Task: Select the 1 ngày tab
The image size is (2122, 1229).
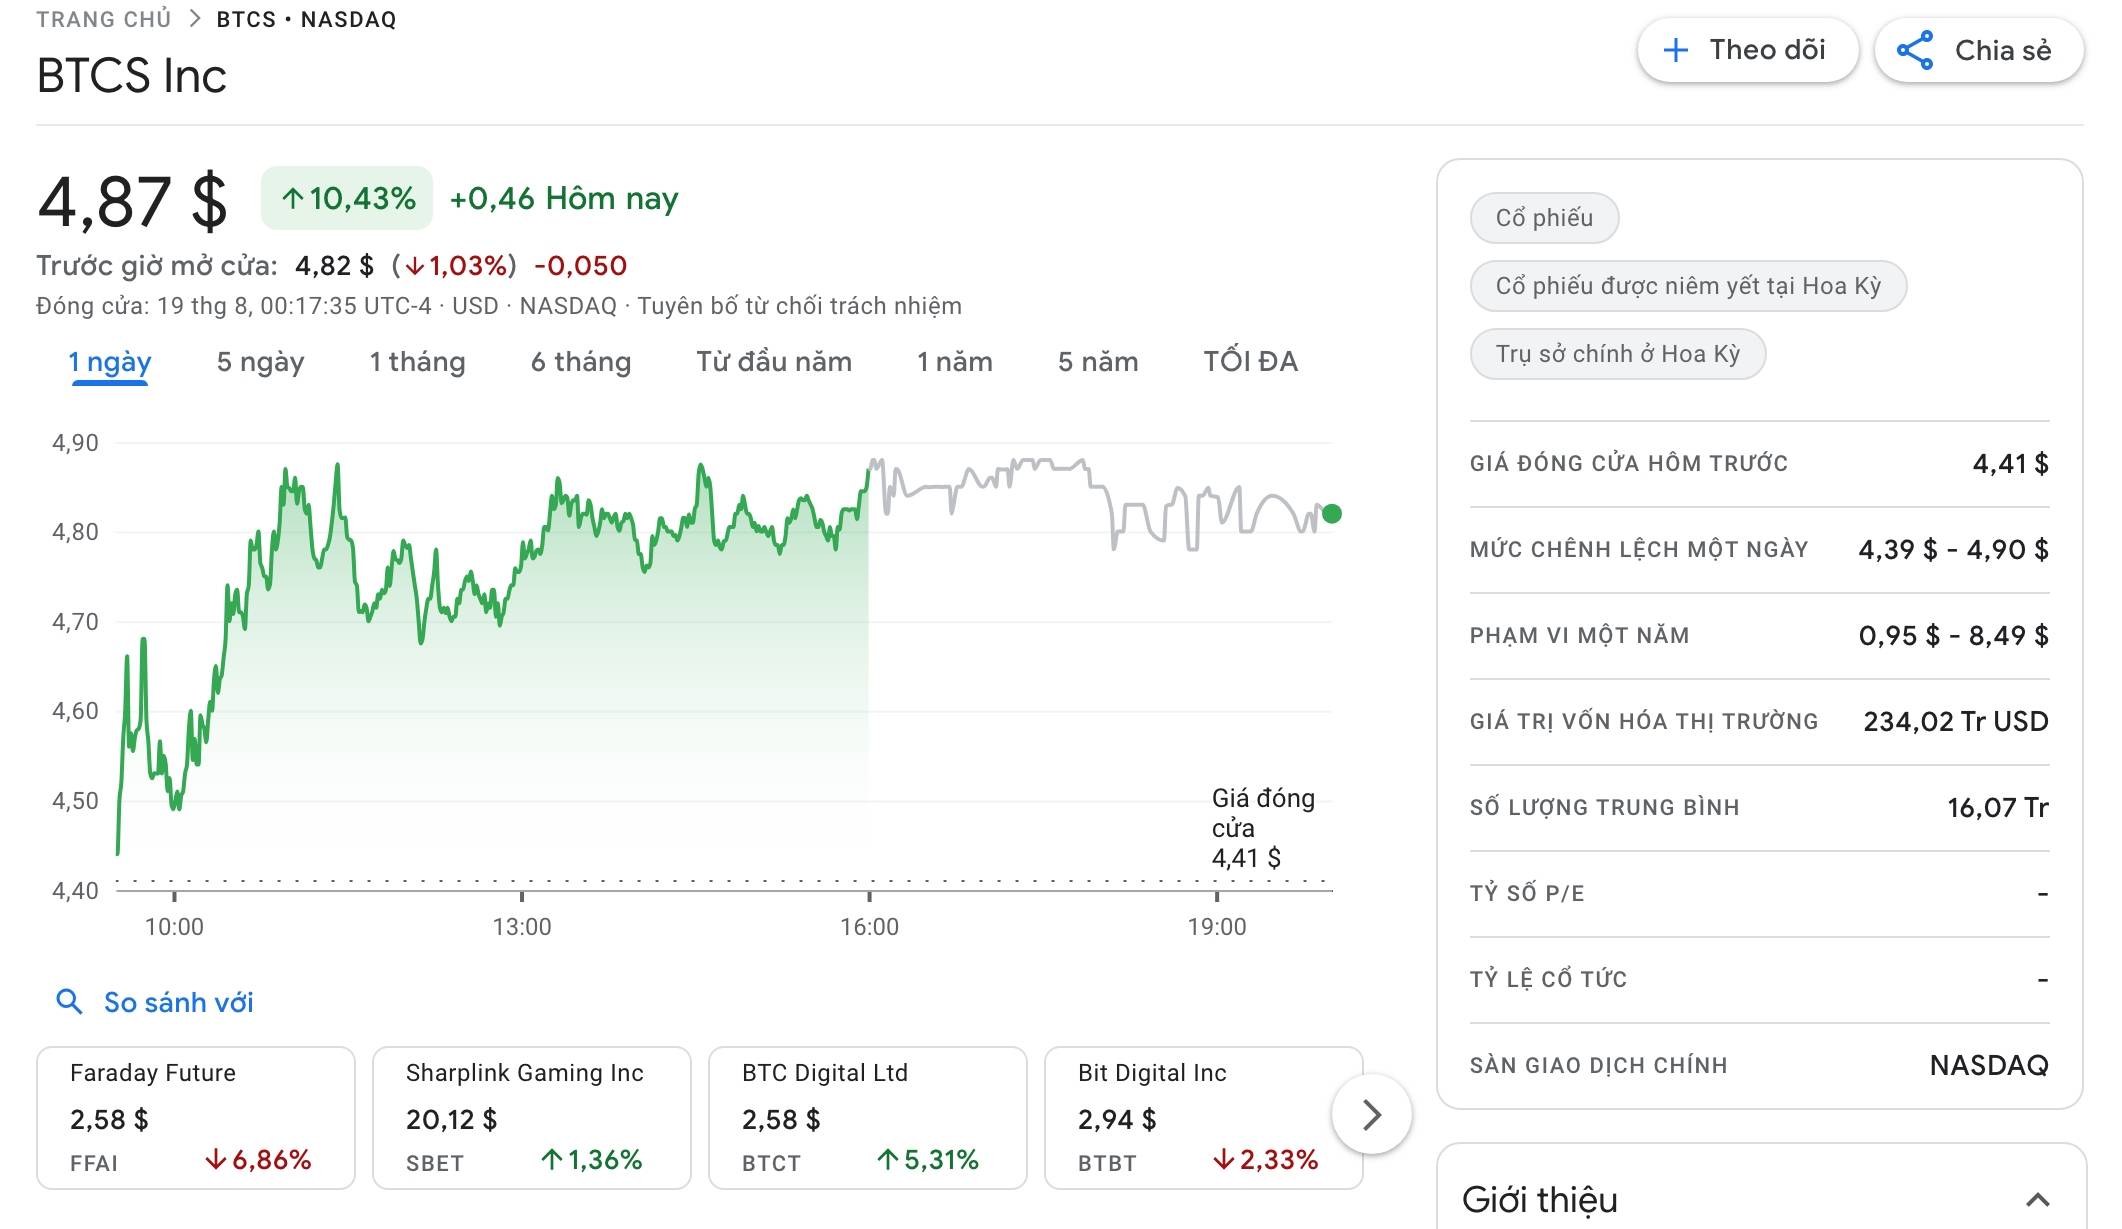Action: pos(110,362)
